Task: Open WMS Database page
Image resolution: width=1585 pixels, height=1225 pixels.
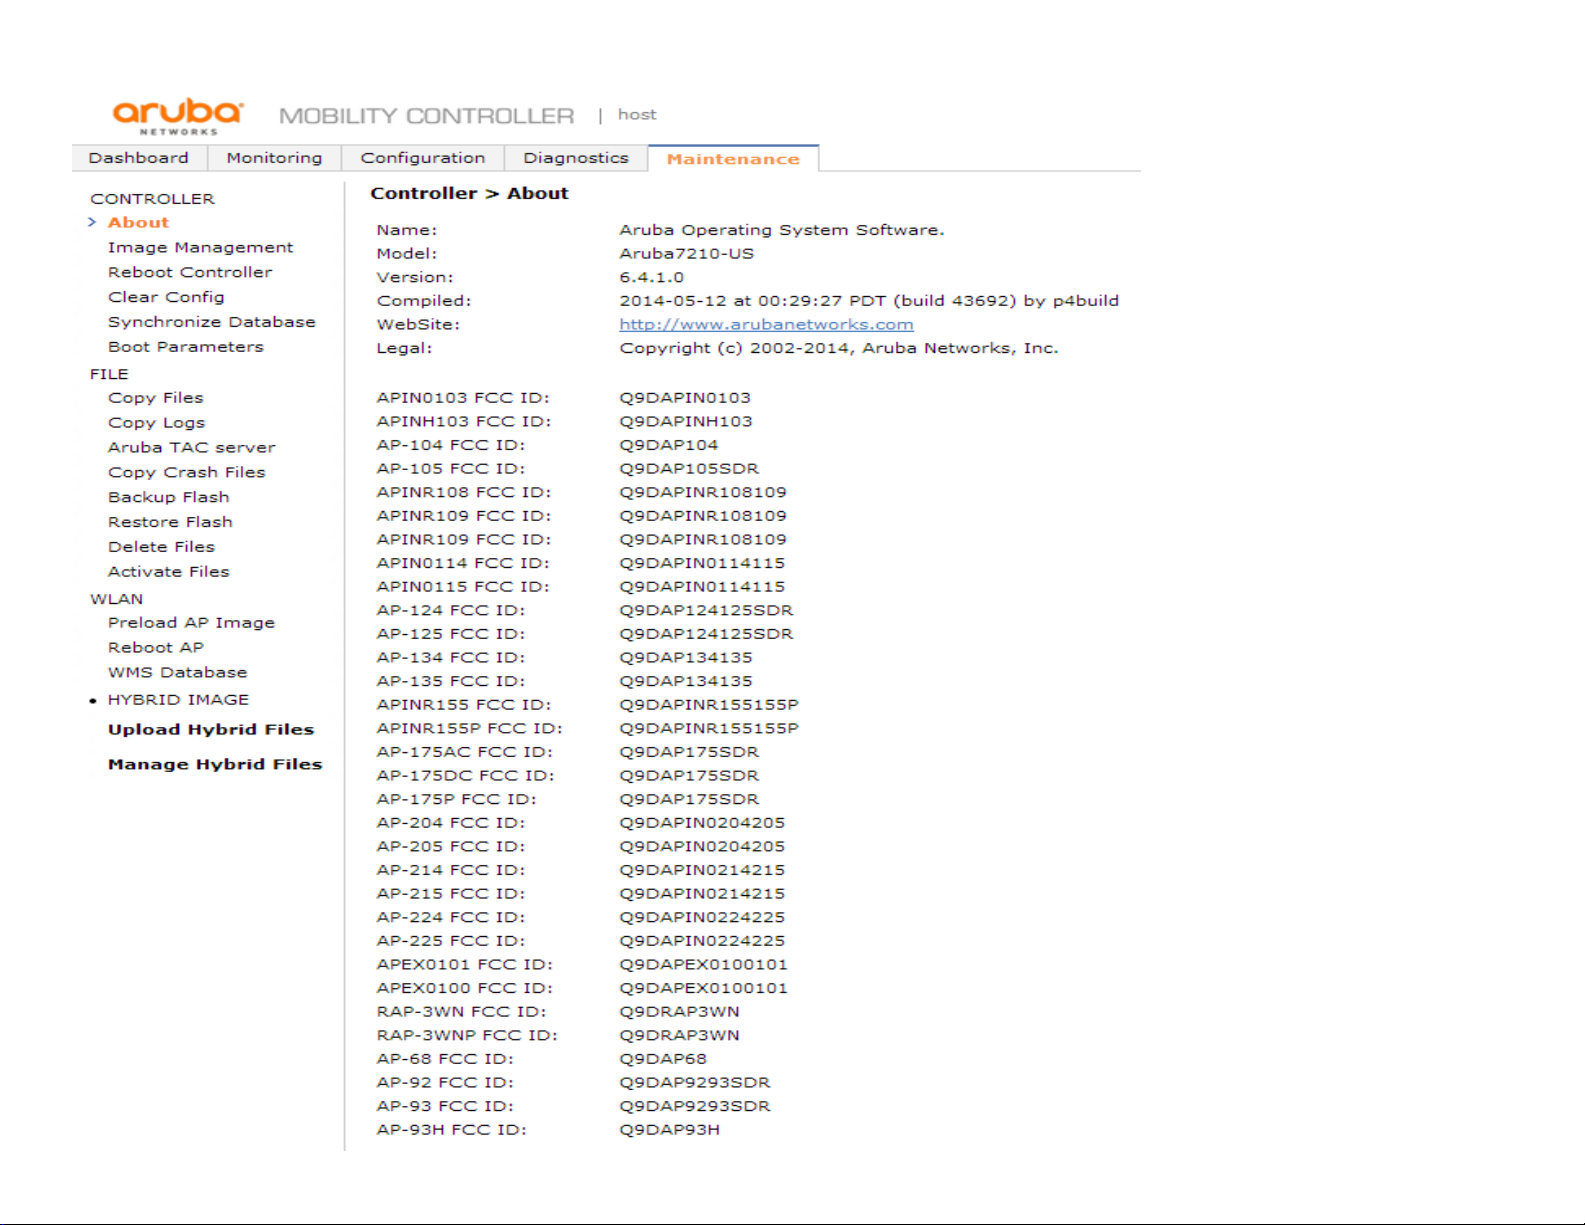Action: (x=177, y=673)
